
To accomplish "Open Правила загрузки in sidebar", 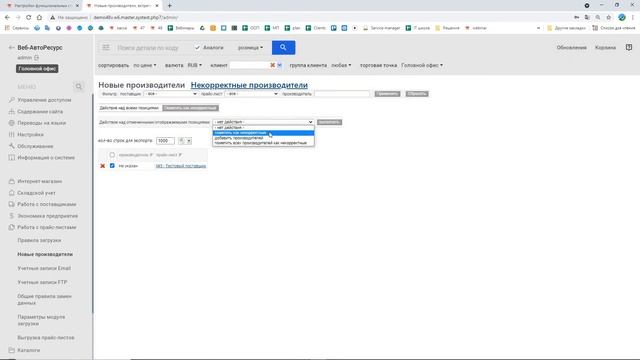I will 39,240.
